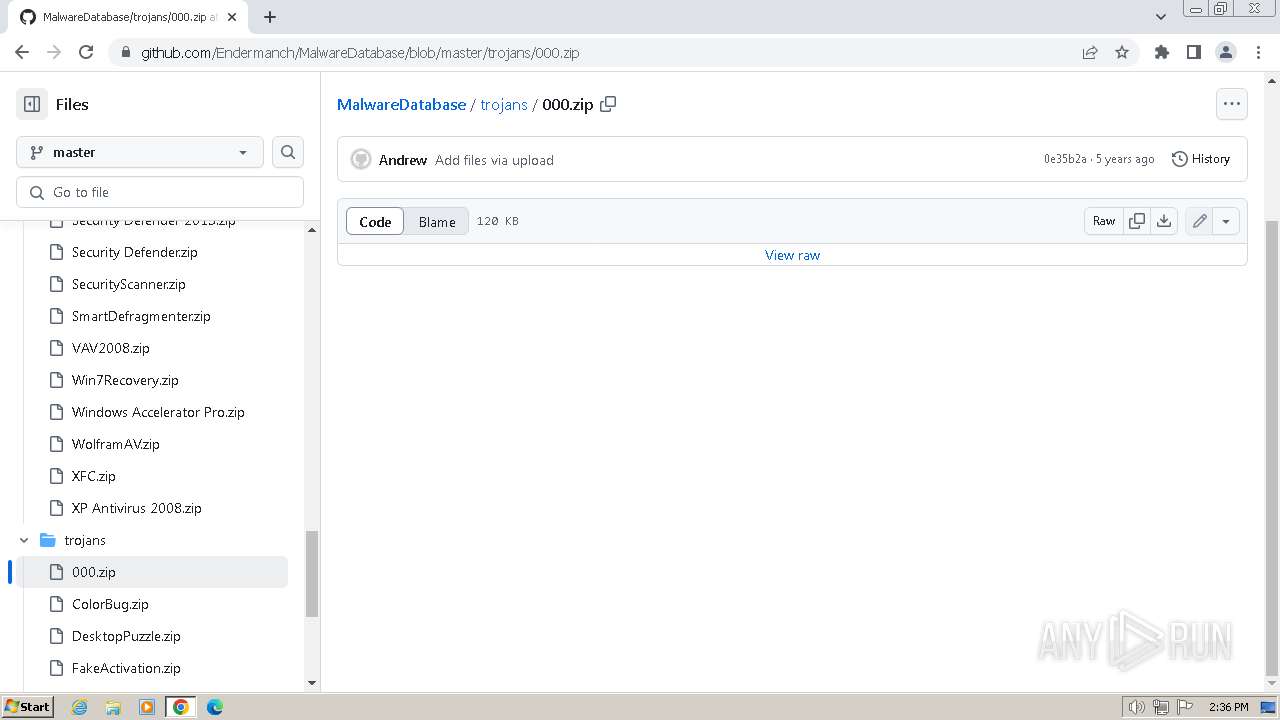Viewport: 1280px width, 720px height.
Task: Open Chrome three-dot menu
Action: coord(1257,52)
